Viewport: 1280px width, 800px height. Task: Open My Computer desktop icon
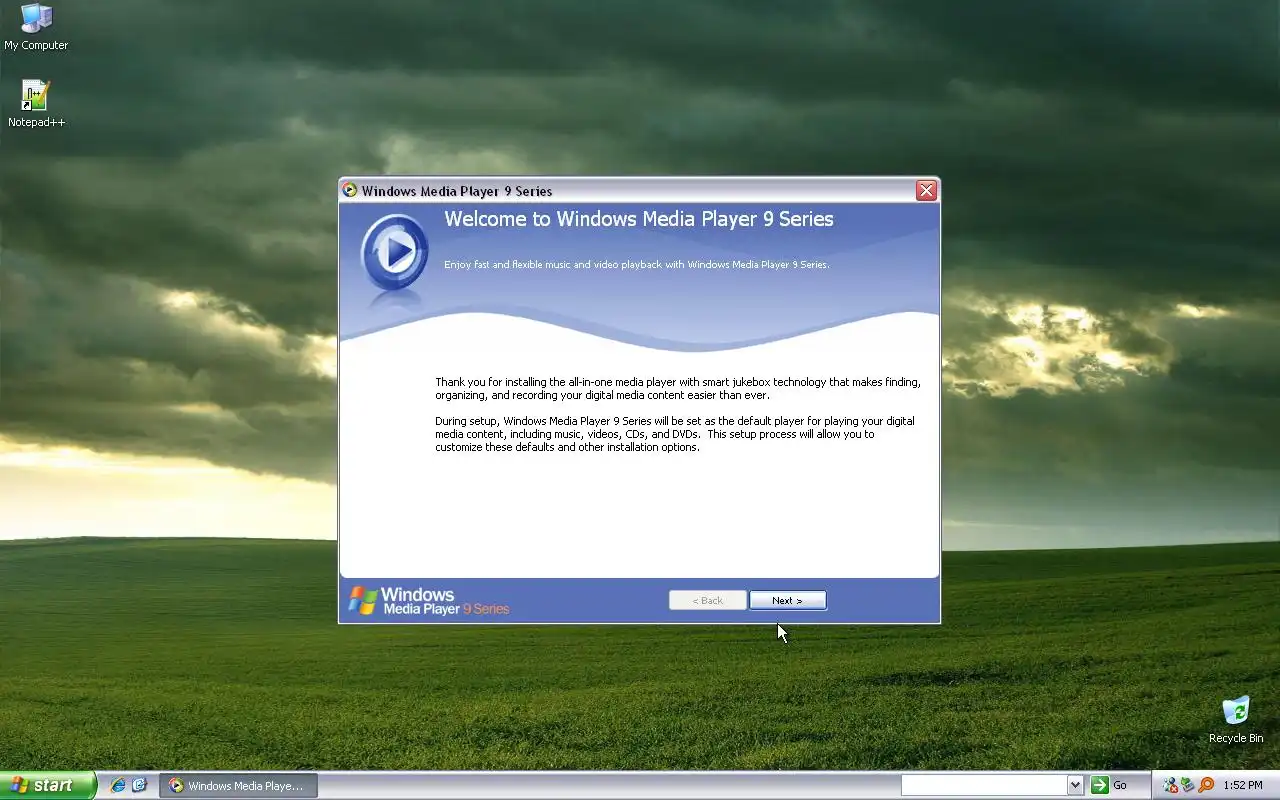point(36,27)
